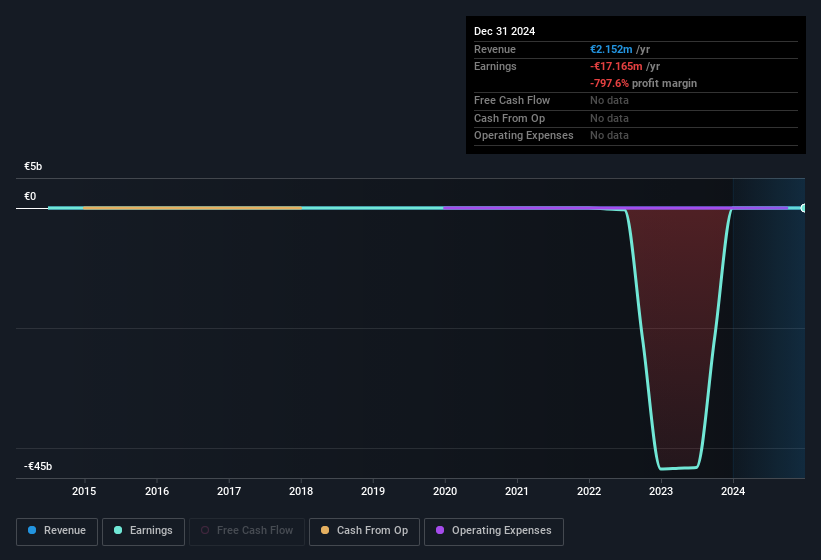Click the Dec 31 2024 tooltip date
Image resolution: width=821 pixels, height=560 pixels.
[x=504, y=31]
